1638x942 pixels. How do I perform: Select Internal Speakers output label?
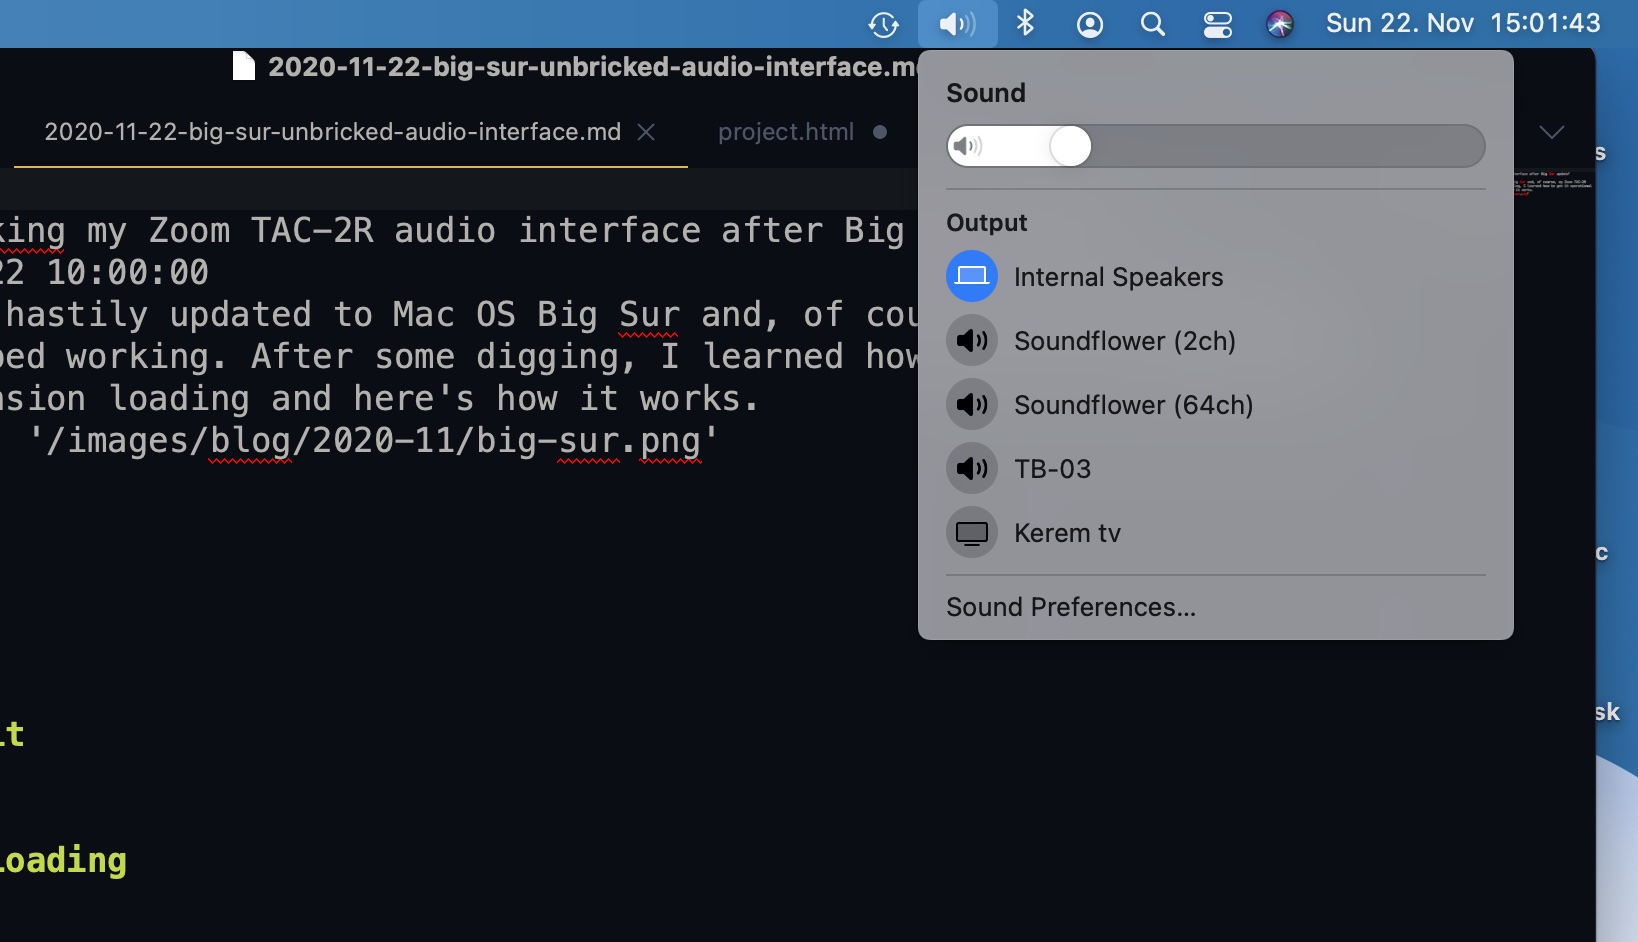(x=1118, y=277)
